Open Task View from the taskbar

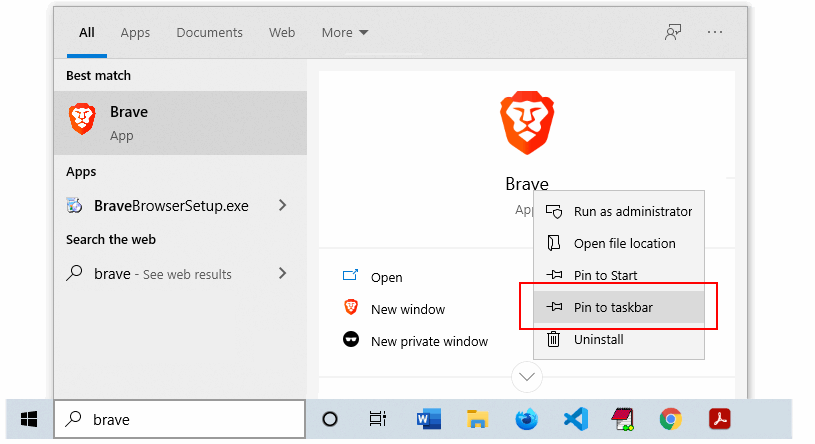pos(378,419)
